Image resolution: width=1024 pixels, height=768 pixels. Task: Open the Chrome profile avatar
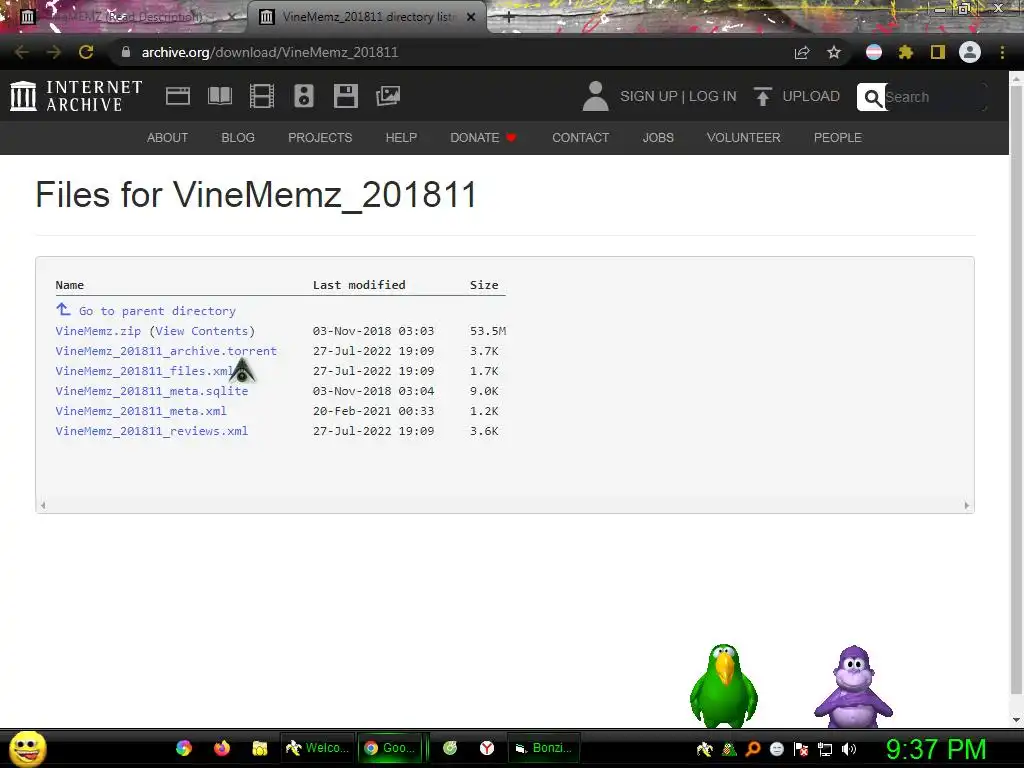click(970, 52)
